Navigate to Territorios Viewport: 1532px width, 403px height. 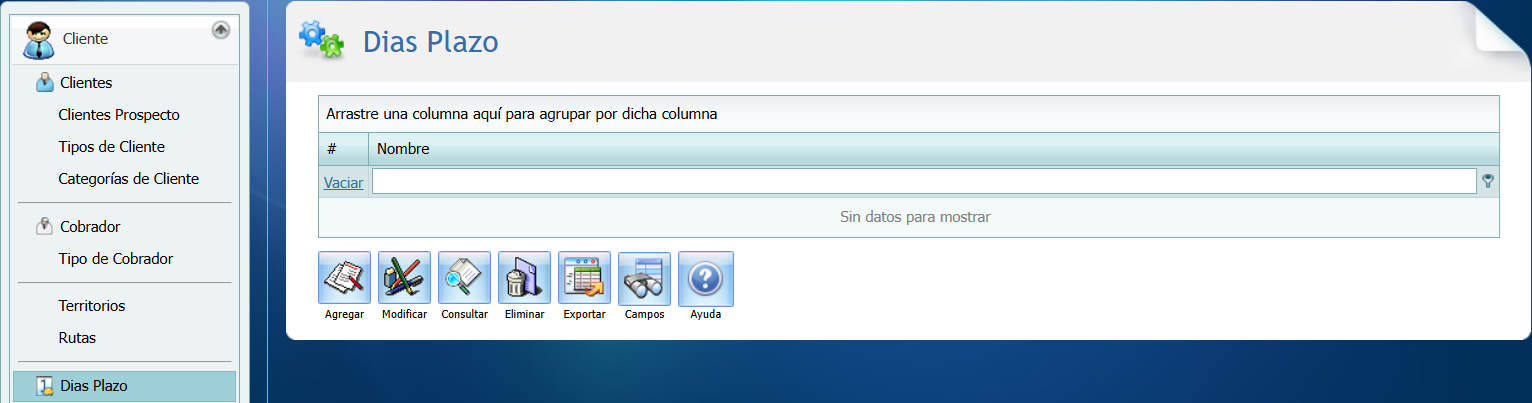[x=92, y=306]
